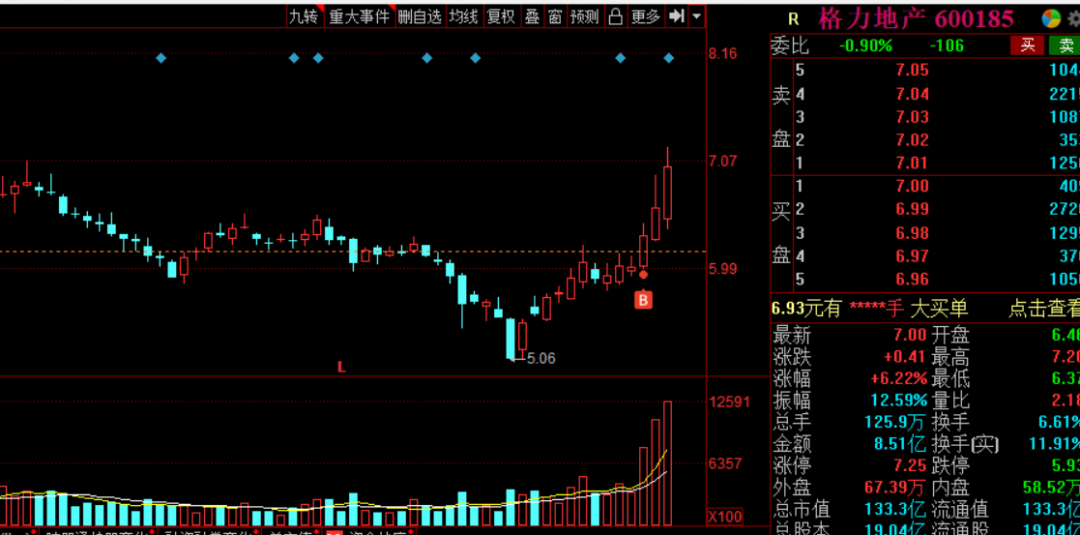This screenshot has width=1080, height=535.
Task: Open the colorful pie chart icon beside stock code
Action: pos(1050,18)
